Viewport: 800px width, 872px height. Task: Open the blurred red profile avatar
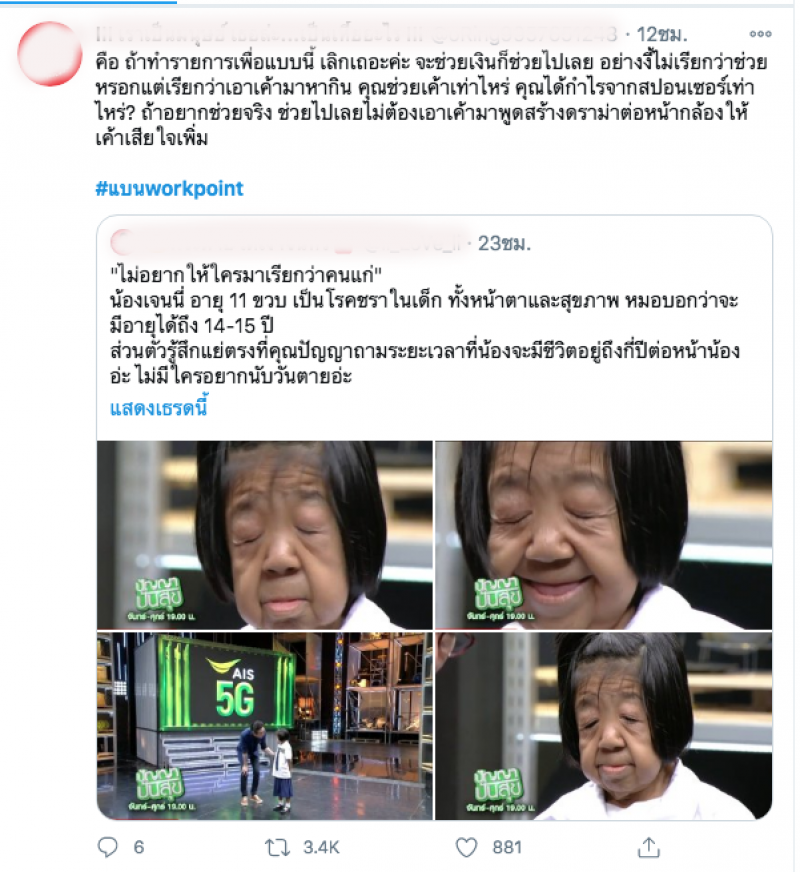[x=50, y=54]
